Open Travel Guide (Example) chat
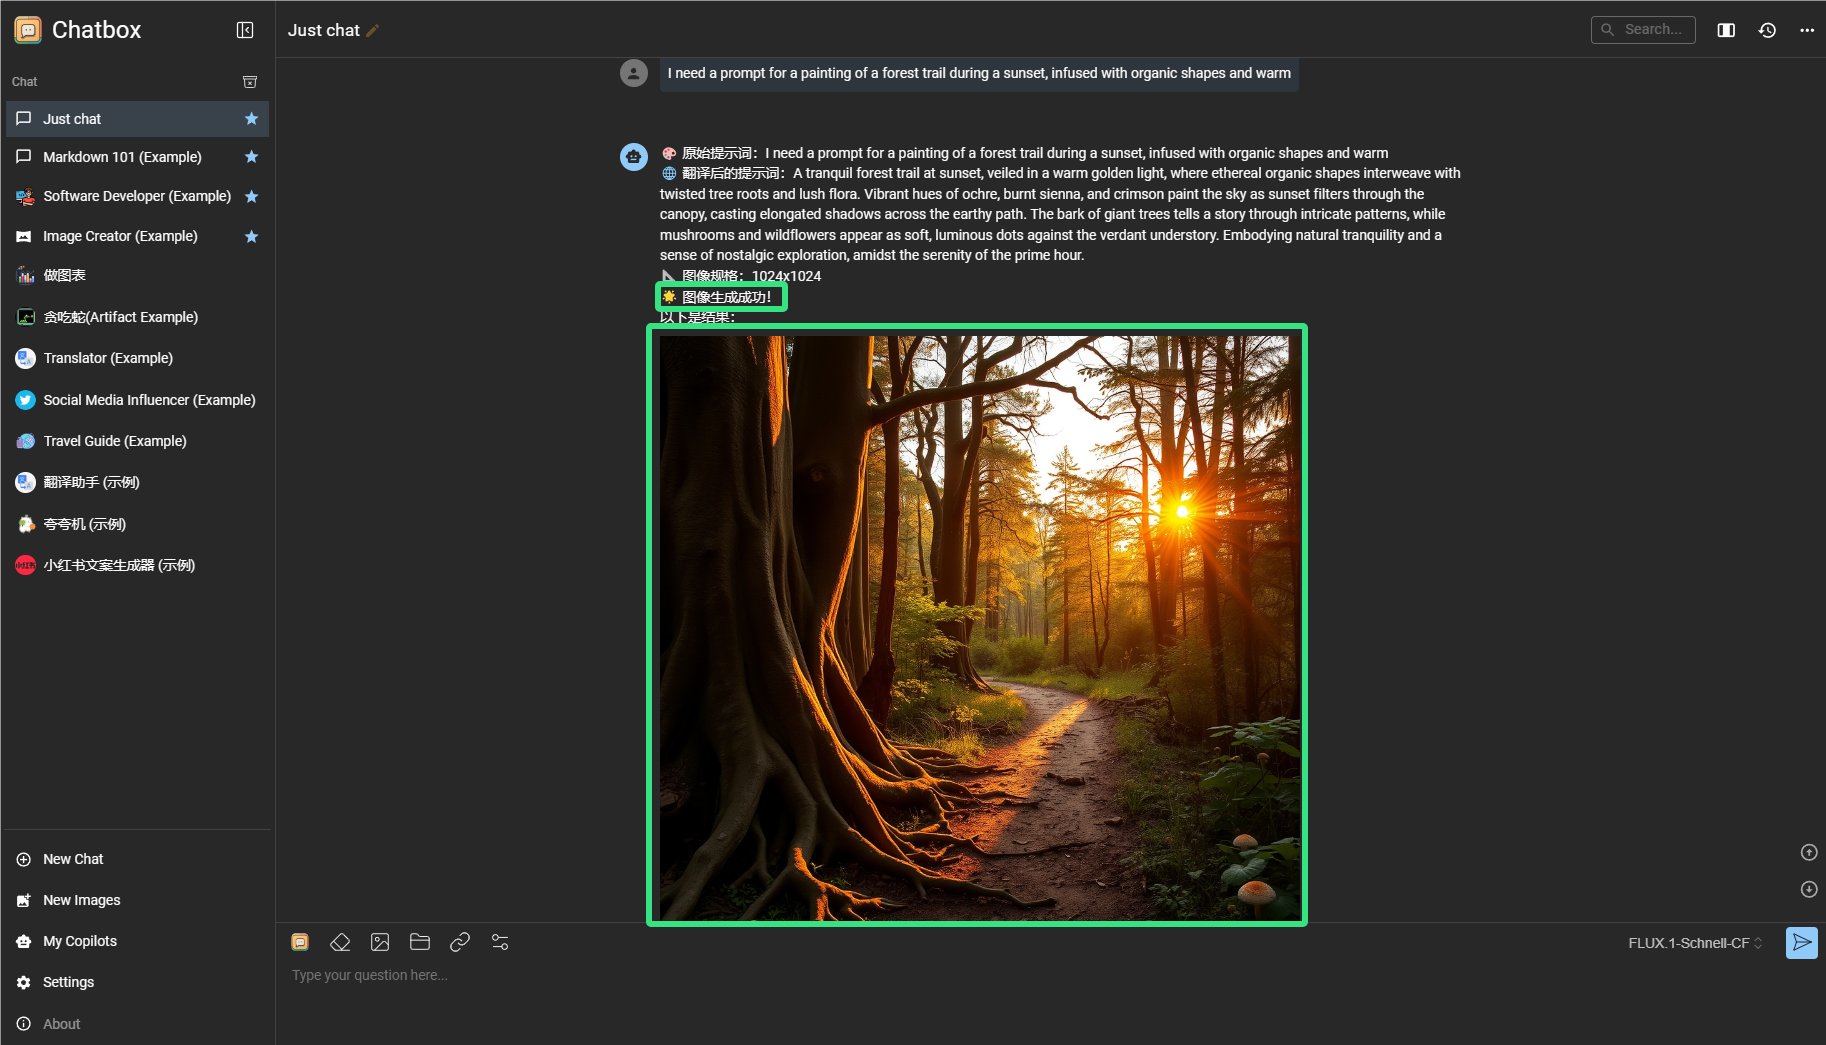 point(137,441)
